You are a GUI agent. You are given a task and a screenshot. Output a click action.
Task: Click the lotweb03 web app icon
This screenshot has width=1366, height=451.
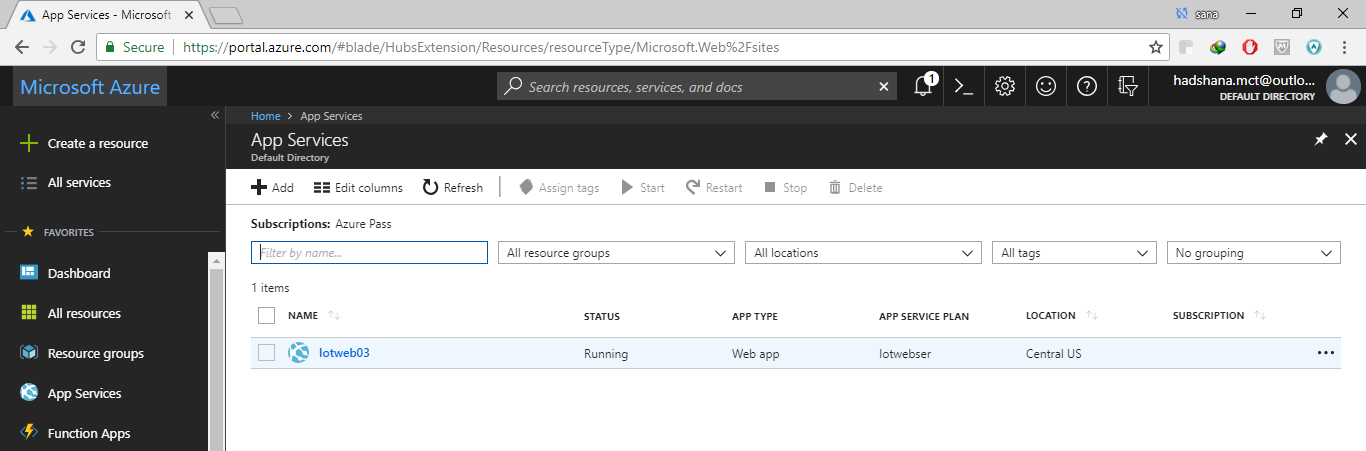pos(298,353)
